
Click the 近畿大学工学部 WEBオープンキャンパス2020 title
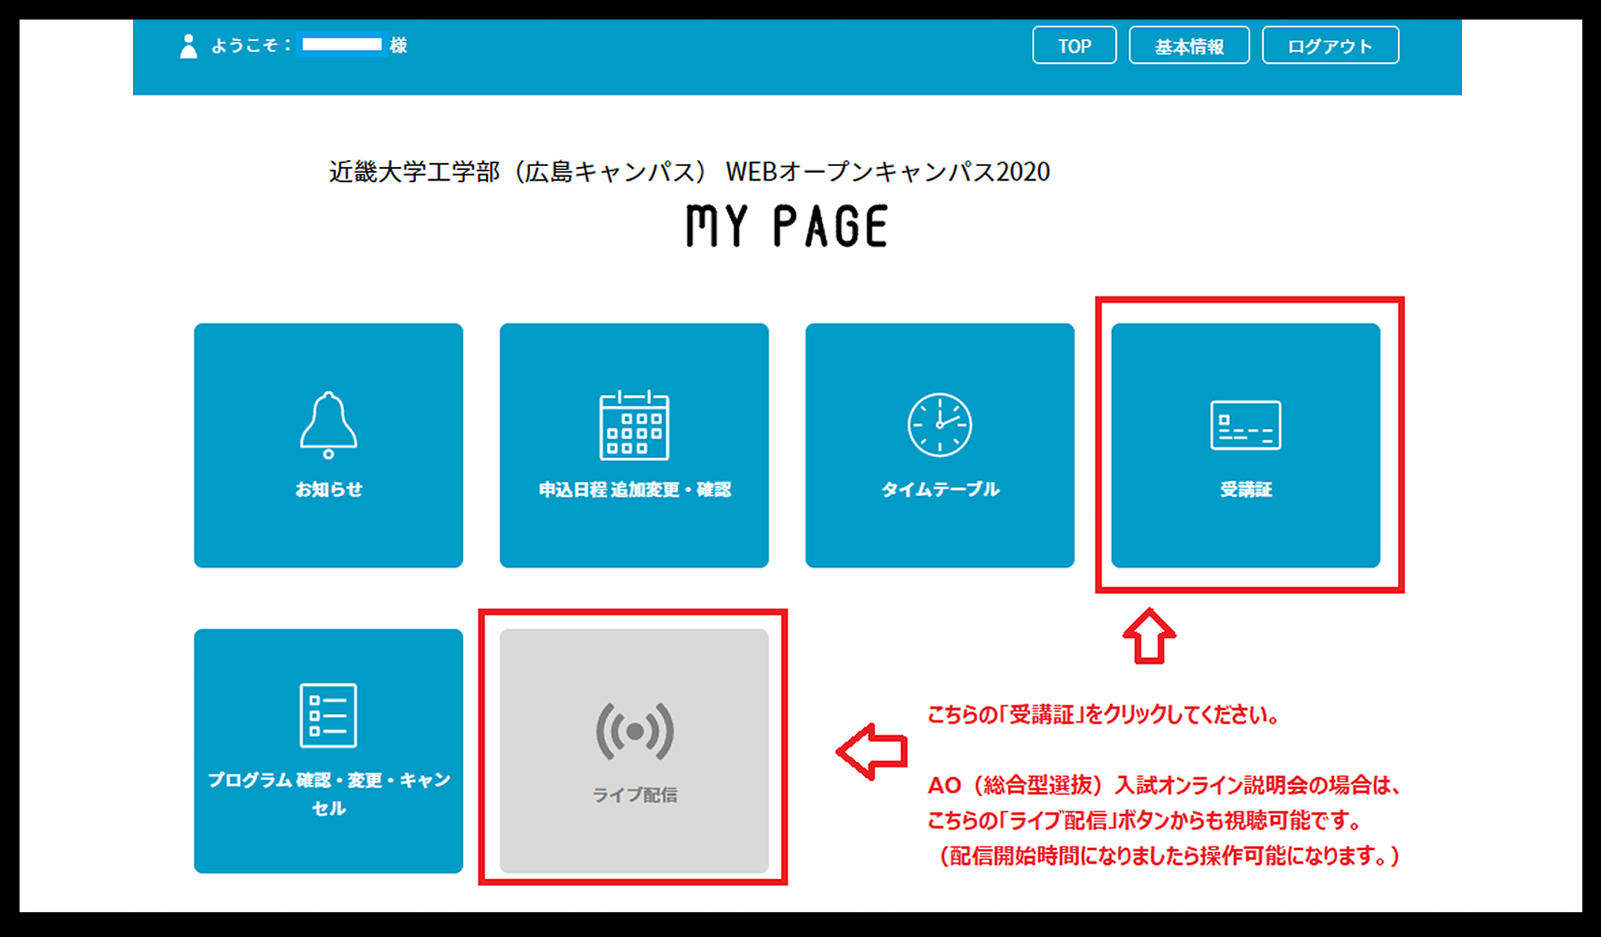tap(689, 172)
